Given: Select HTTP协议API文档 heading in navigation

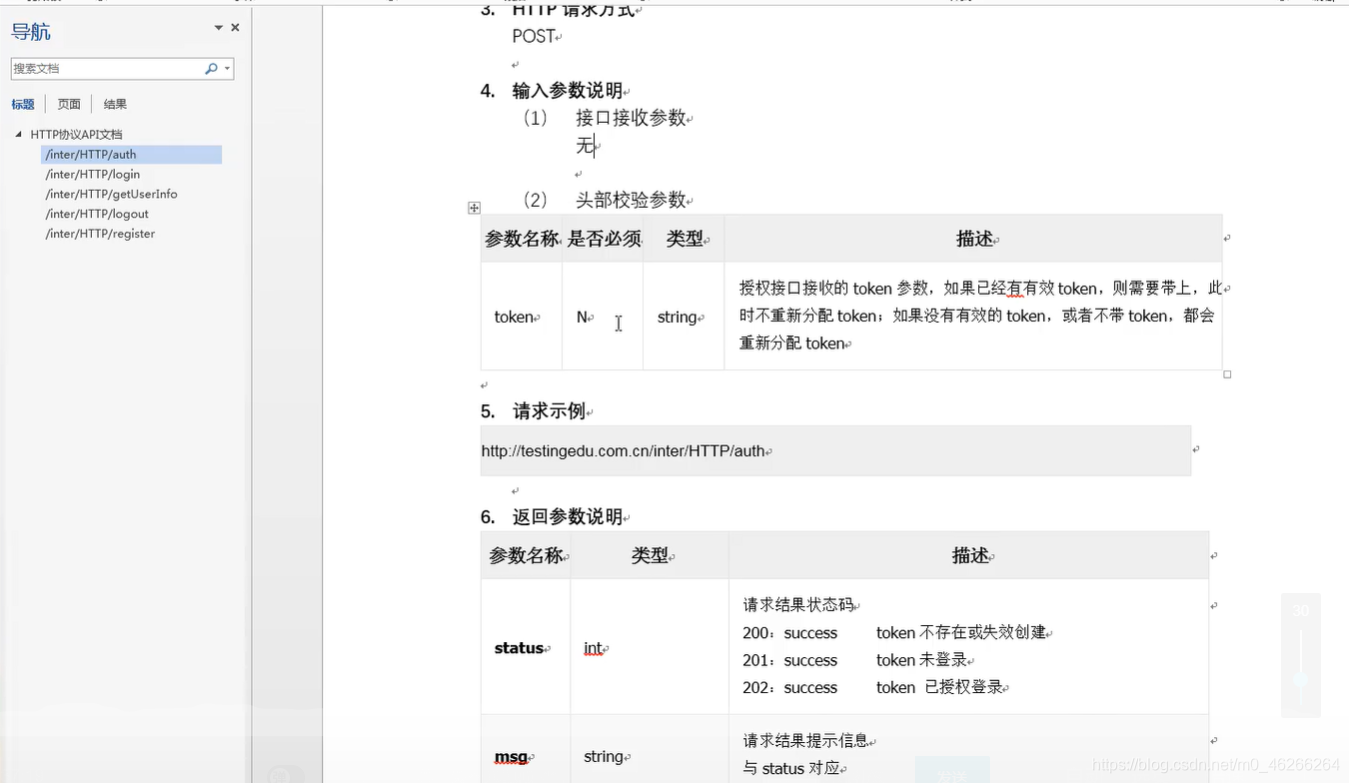Looking at the screenshot, I should 76,134.
